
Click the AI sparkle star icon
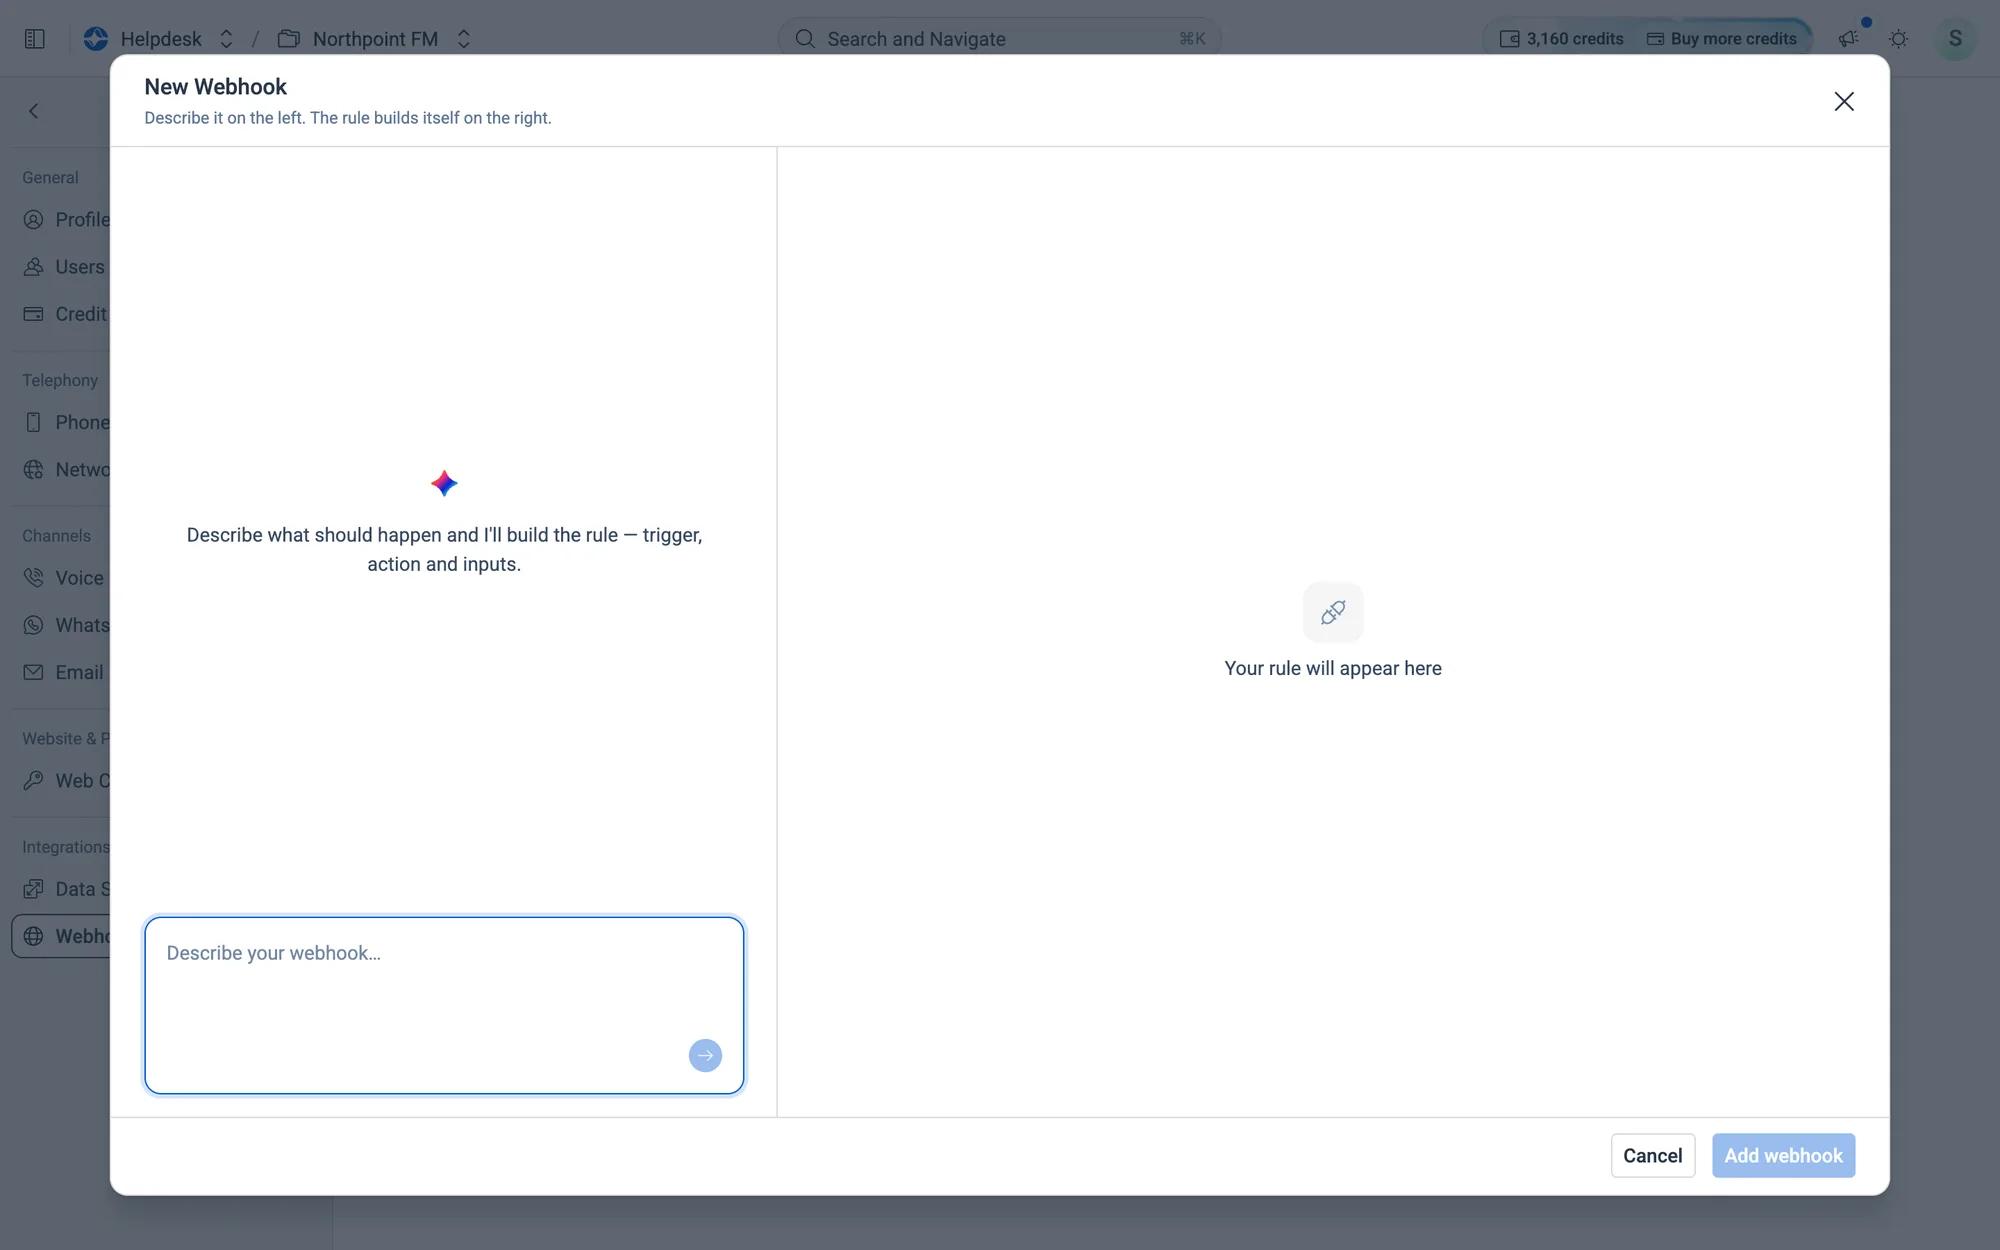444,484
